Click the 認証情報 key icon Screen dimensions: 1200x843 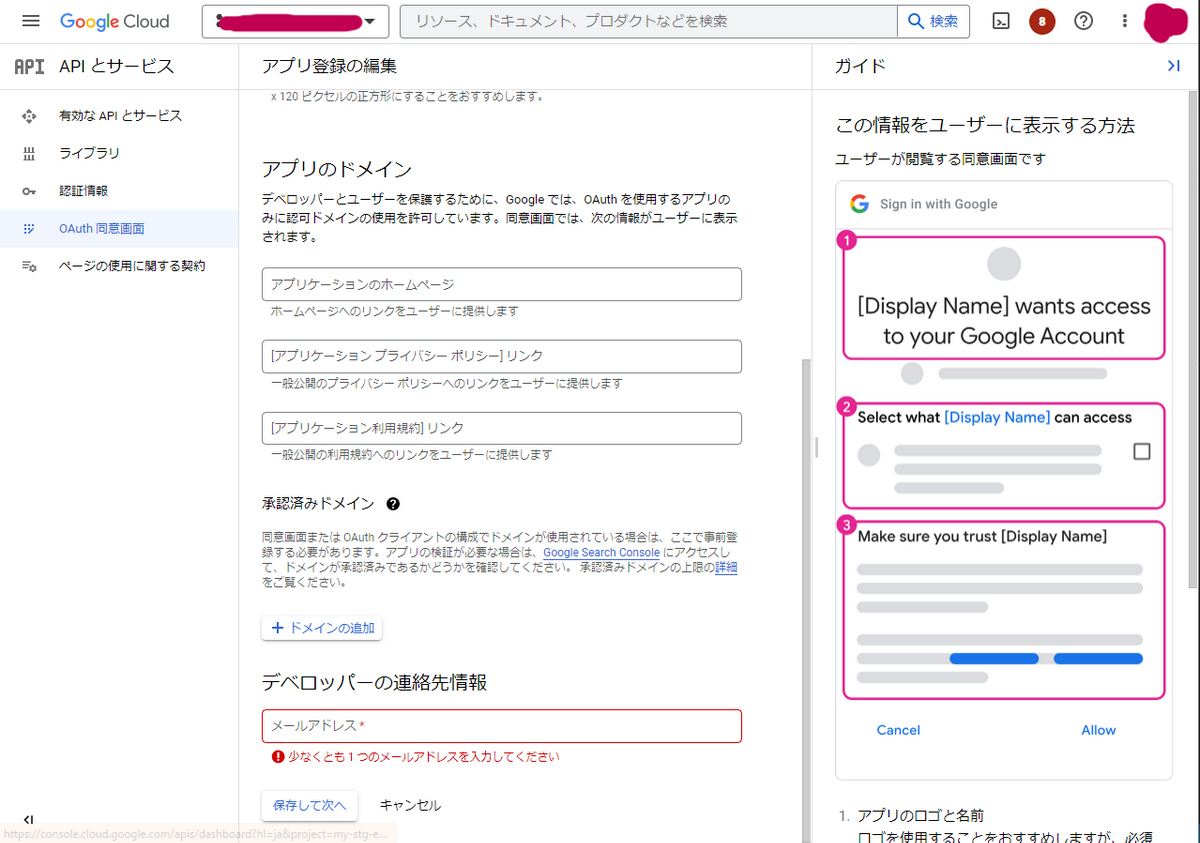click(29, 191)
